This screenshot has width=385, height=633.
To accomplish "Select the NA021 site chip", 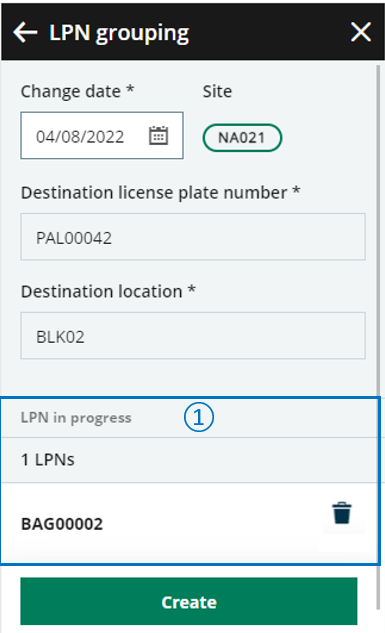I will point(242,138).
